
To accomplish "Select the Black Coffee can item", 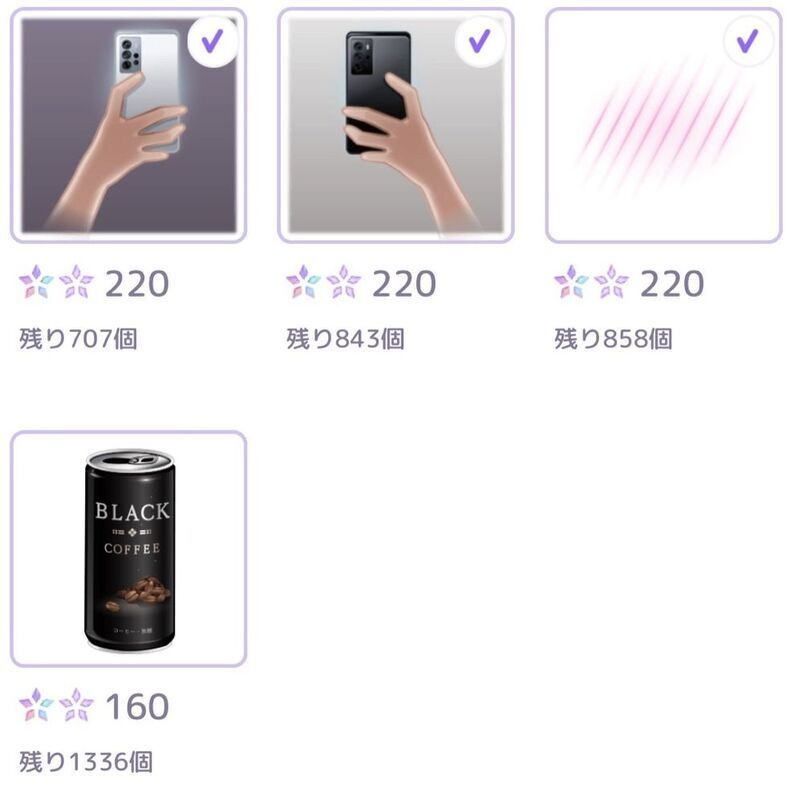I will click(128, 549).
